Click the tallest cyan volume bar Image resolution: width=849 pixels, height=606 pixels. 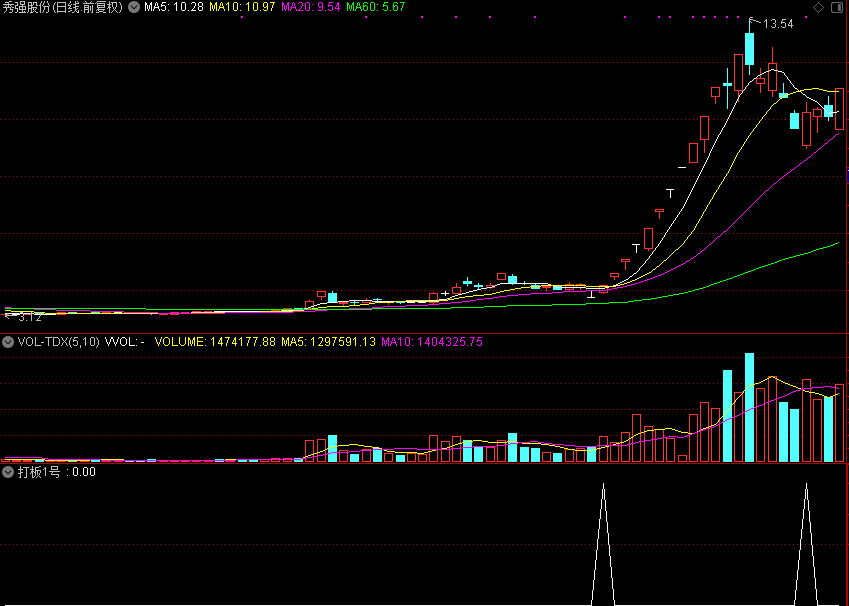click(x=749, y=407)
